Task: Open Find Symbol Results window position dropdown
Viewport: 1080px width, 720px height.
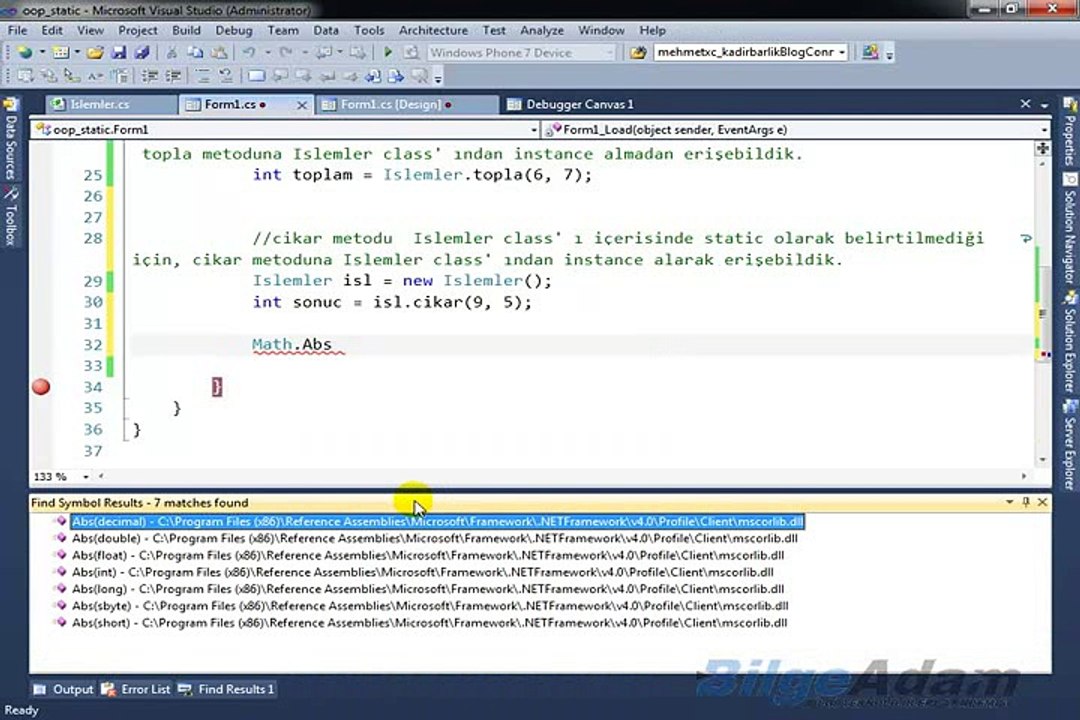Action: [x=1010, y=502]
